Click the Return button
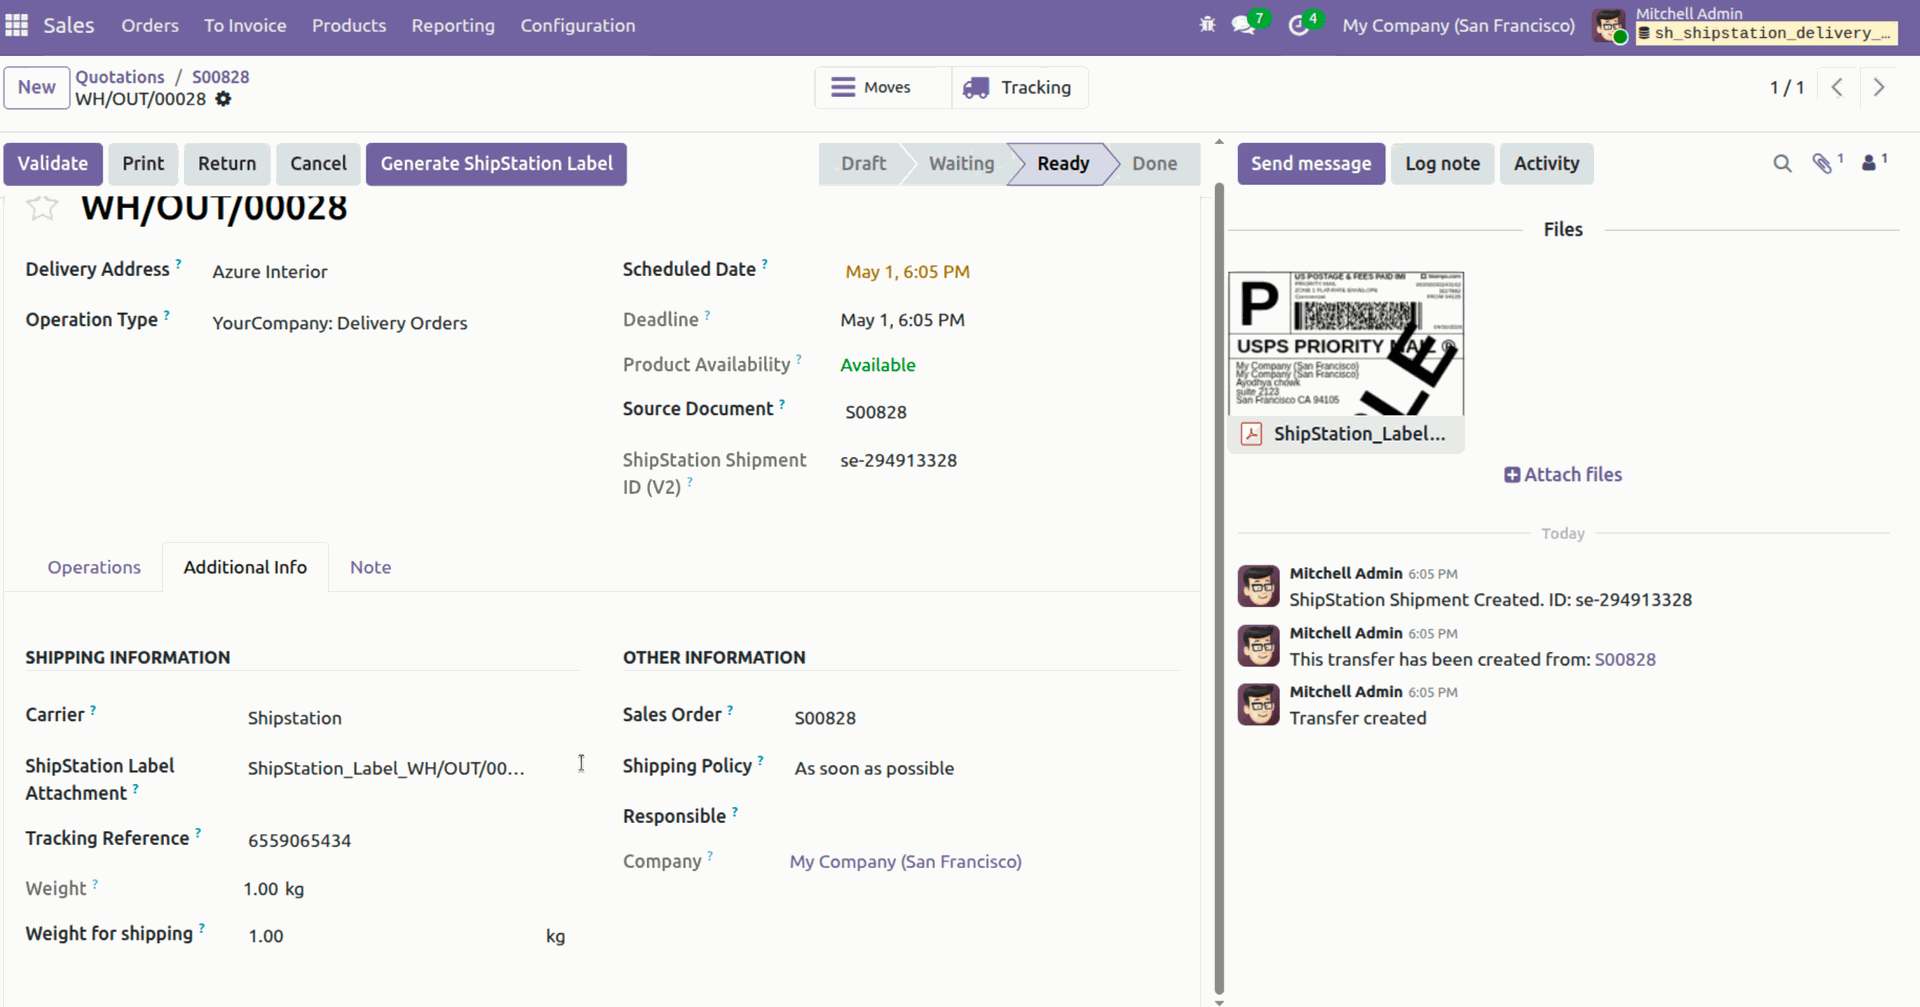Screen dimensions: 1920x1007 pos(227,164)
